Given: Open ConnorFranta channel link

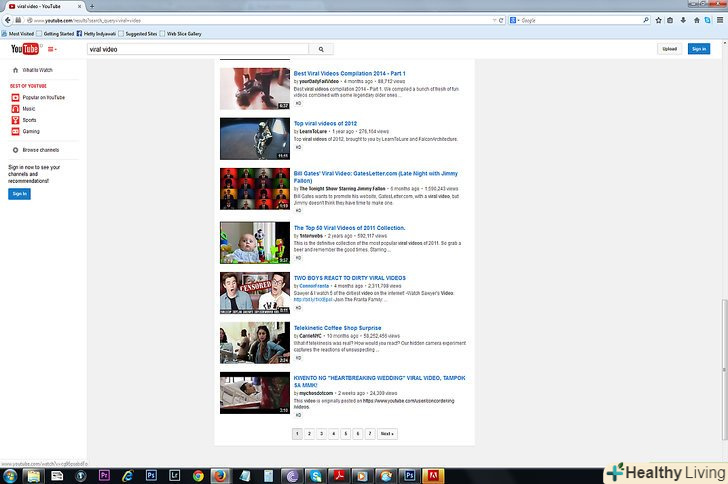Looking at the screenshot, I should pos(314,286).
